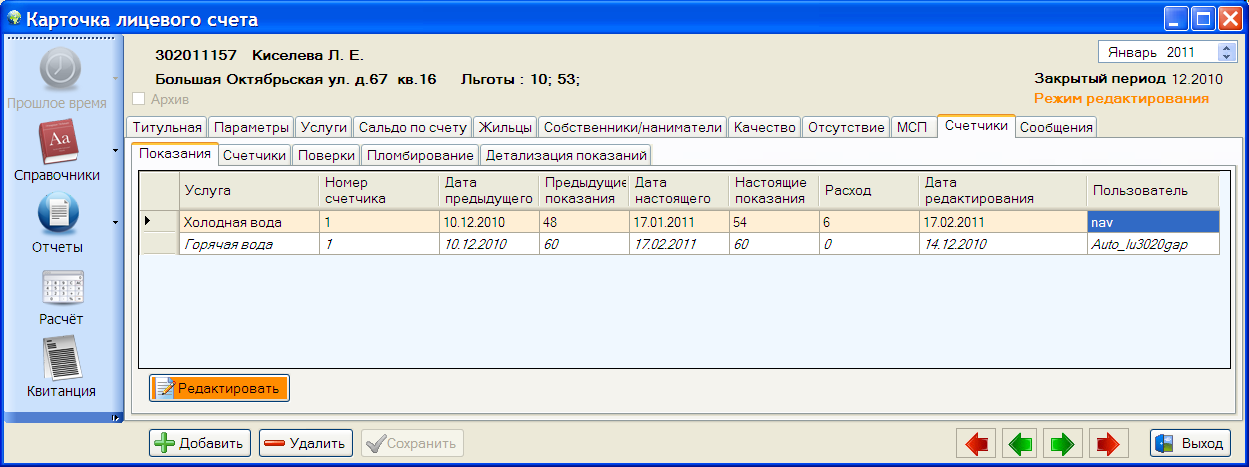Open the Справочники book icon
The width and height of the screenshot is (1249, 467).
[x=57, y=143]
